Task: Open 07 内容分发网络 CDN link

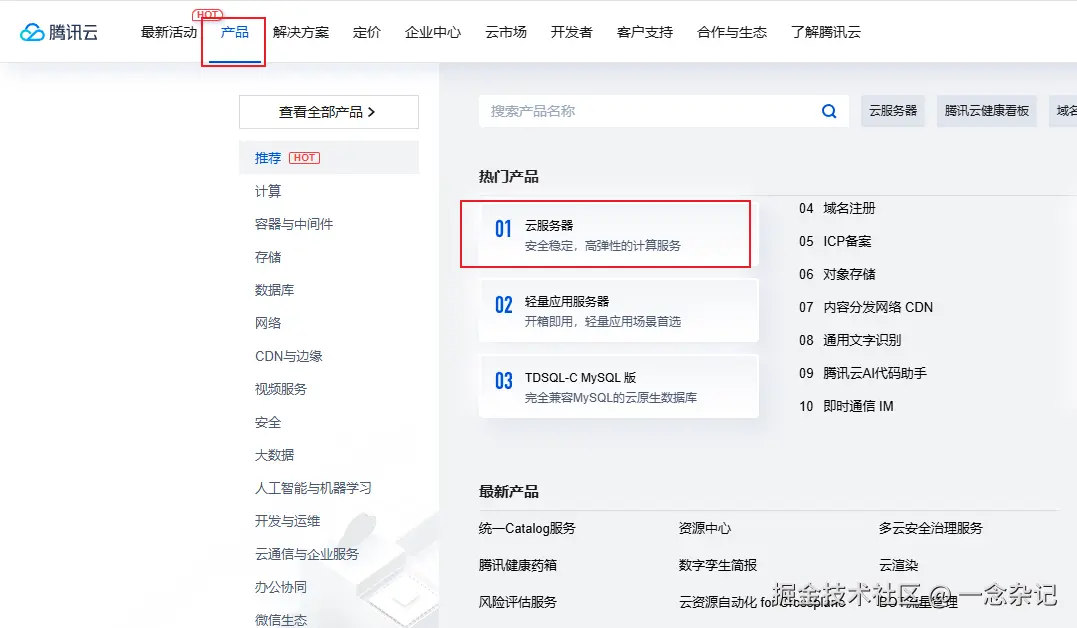Action: tap(866, 307)
